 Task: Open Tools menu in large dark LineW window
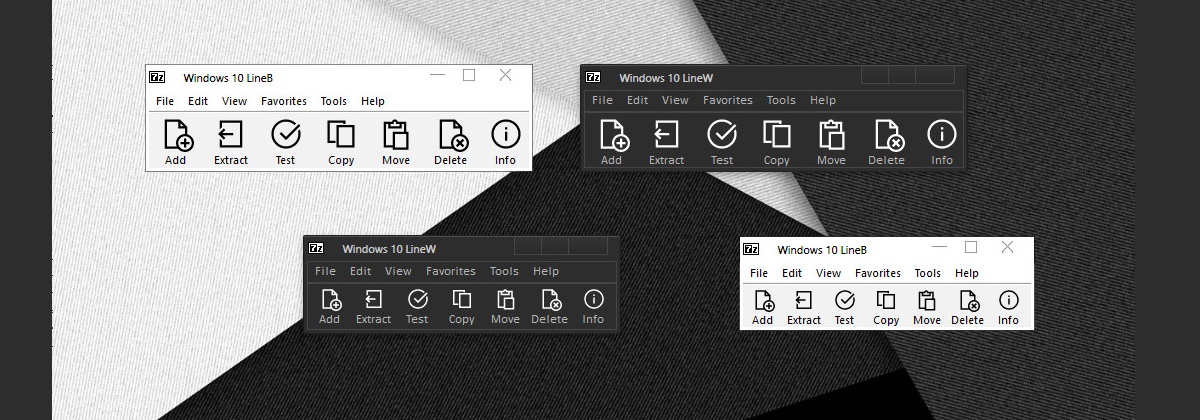(x=781, y=100)
